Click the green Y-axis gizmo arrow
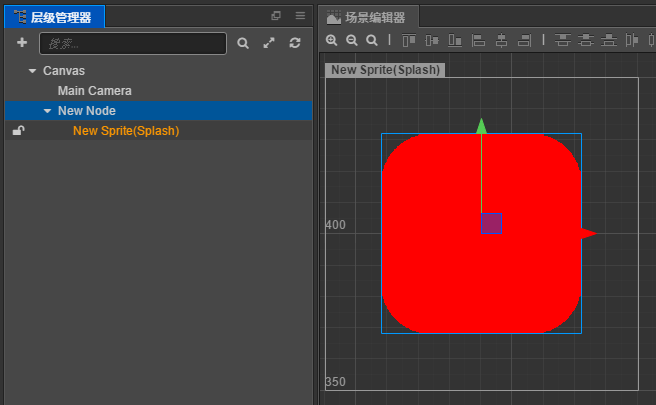The height and width of the screenshot is (405, 656). tap(482, 126)
